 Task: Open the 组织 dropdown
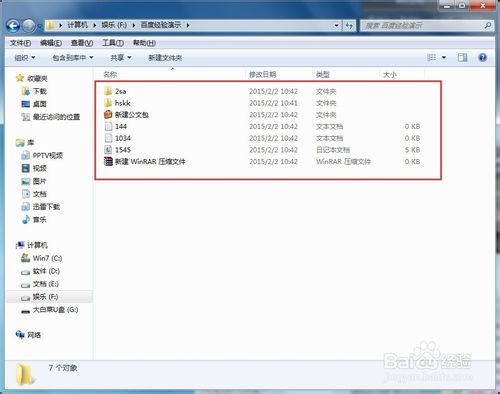click(25, 58)
